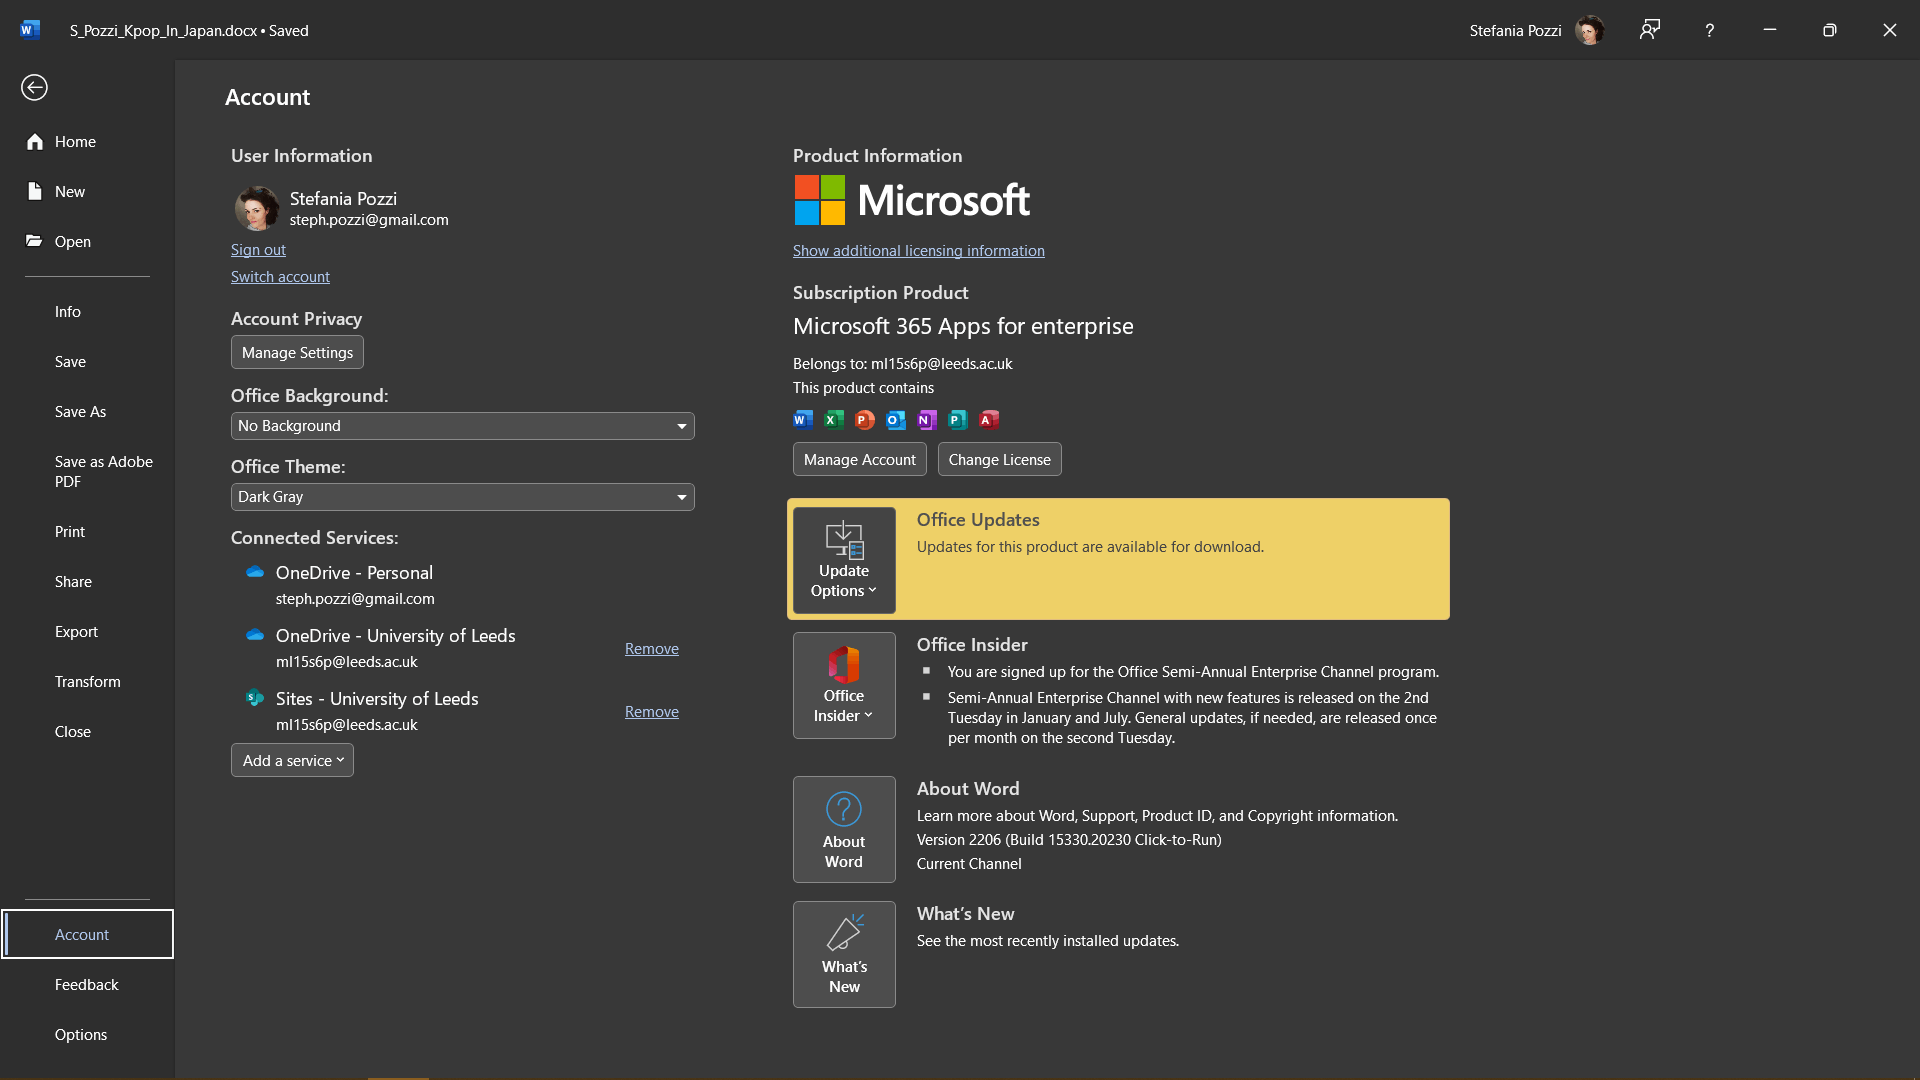Viewport: 1920px width, 1080px height.
Task: Choose Save from the sidebar
Action: coord(87,362)
